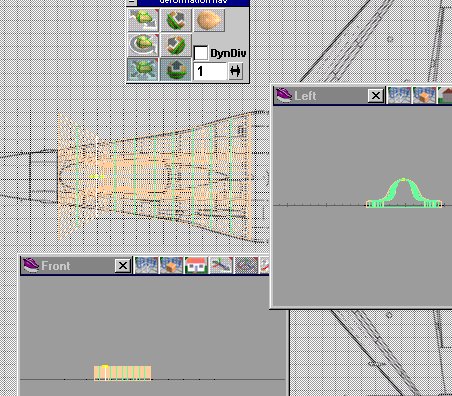Enable the DynDiv checkbox
The width and height of the screenshot is (452, 396).
point(201,53)
